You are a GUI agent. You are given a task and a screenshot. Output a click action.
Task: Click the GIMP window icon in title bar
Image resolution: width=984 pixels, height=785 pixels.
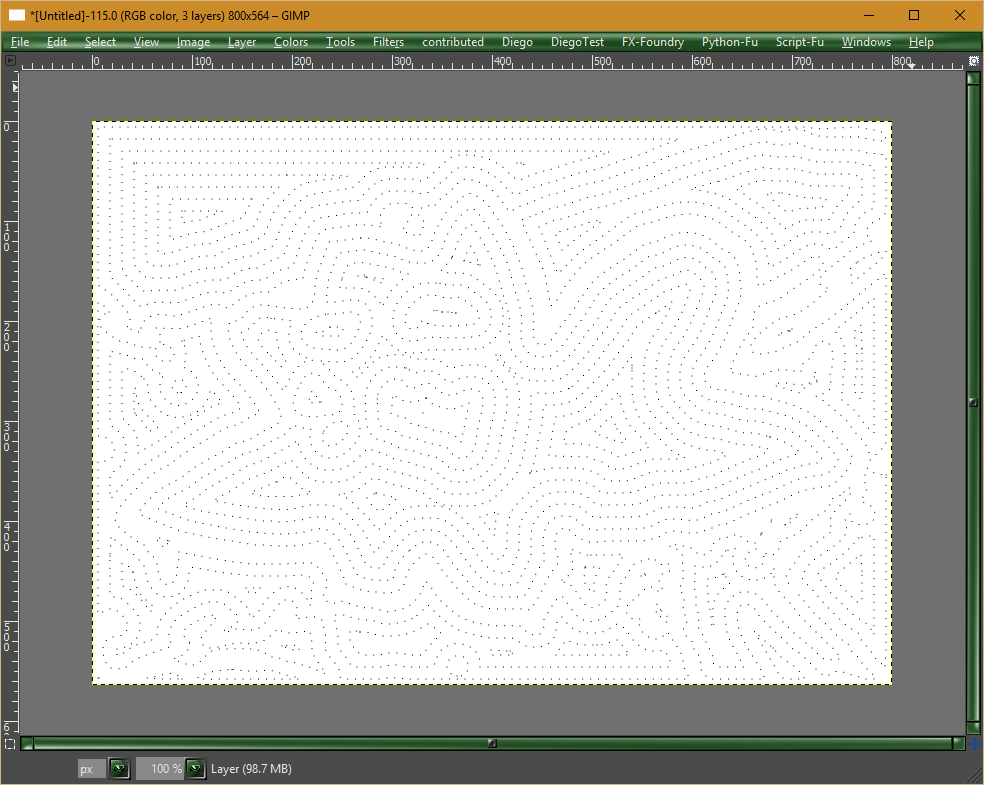coord(17,15)
